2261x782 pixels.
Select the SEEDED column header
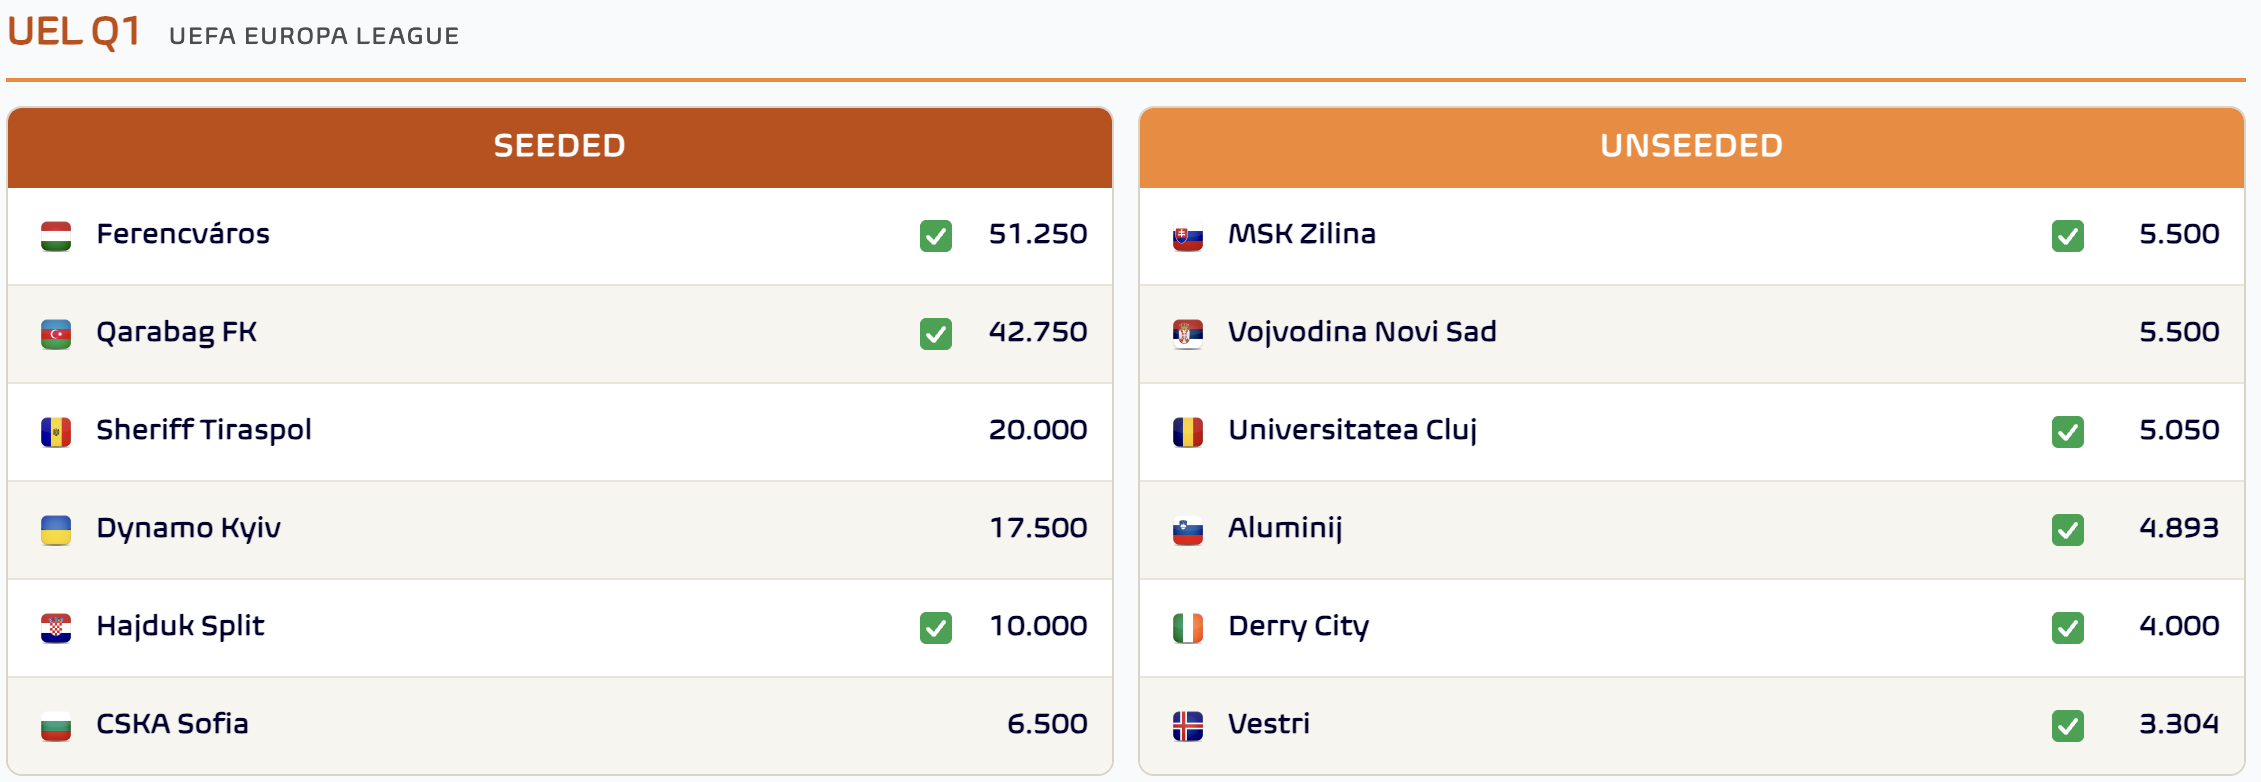point(560,147)
